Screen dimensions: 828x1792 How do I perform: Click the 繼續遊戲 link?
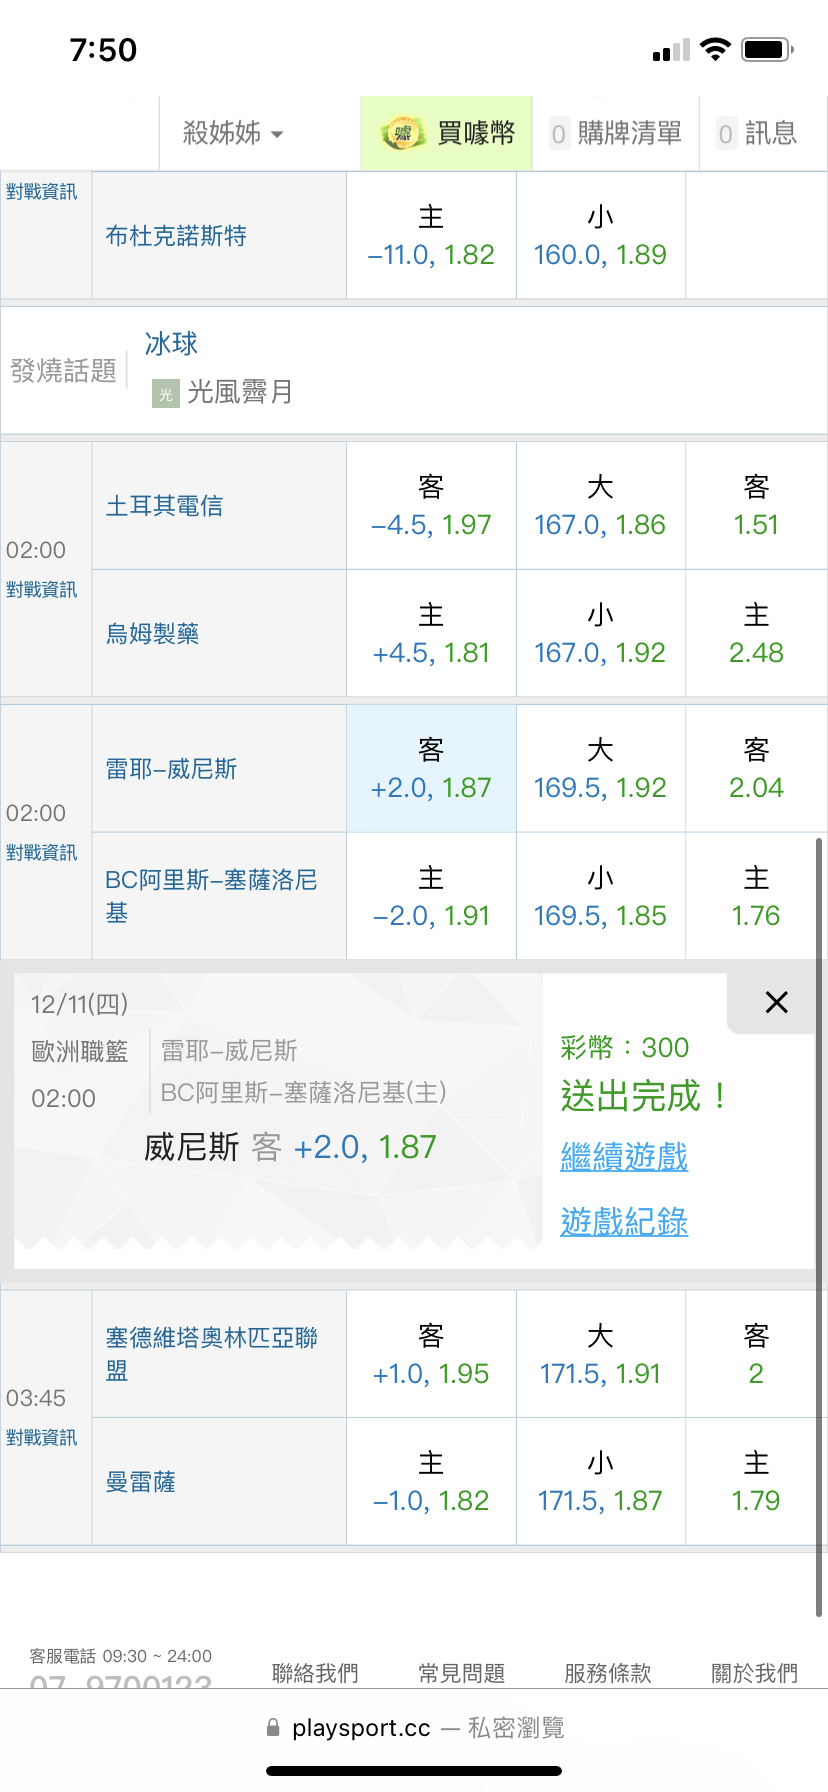click(624, 1157)
